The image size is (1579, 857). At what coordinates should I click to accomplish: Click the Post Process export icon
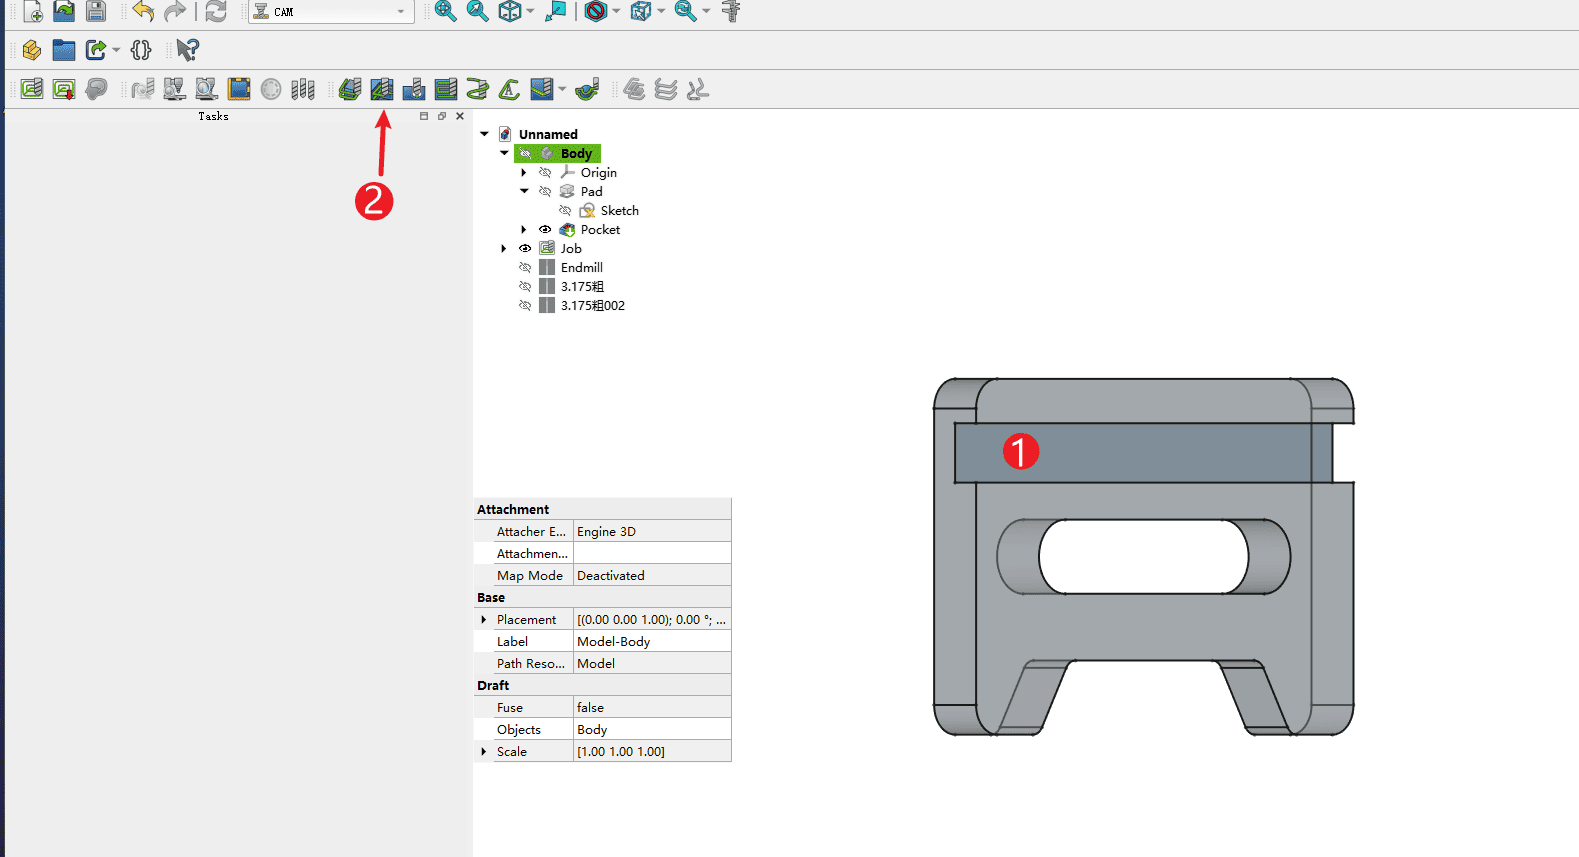point(64,90)
